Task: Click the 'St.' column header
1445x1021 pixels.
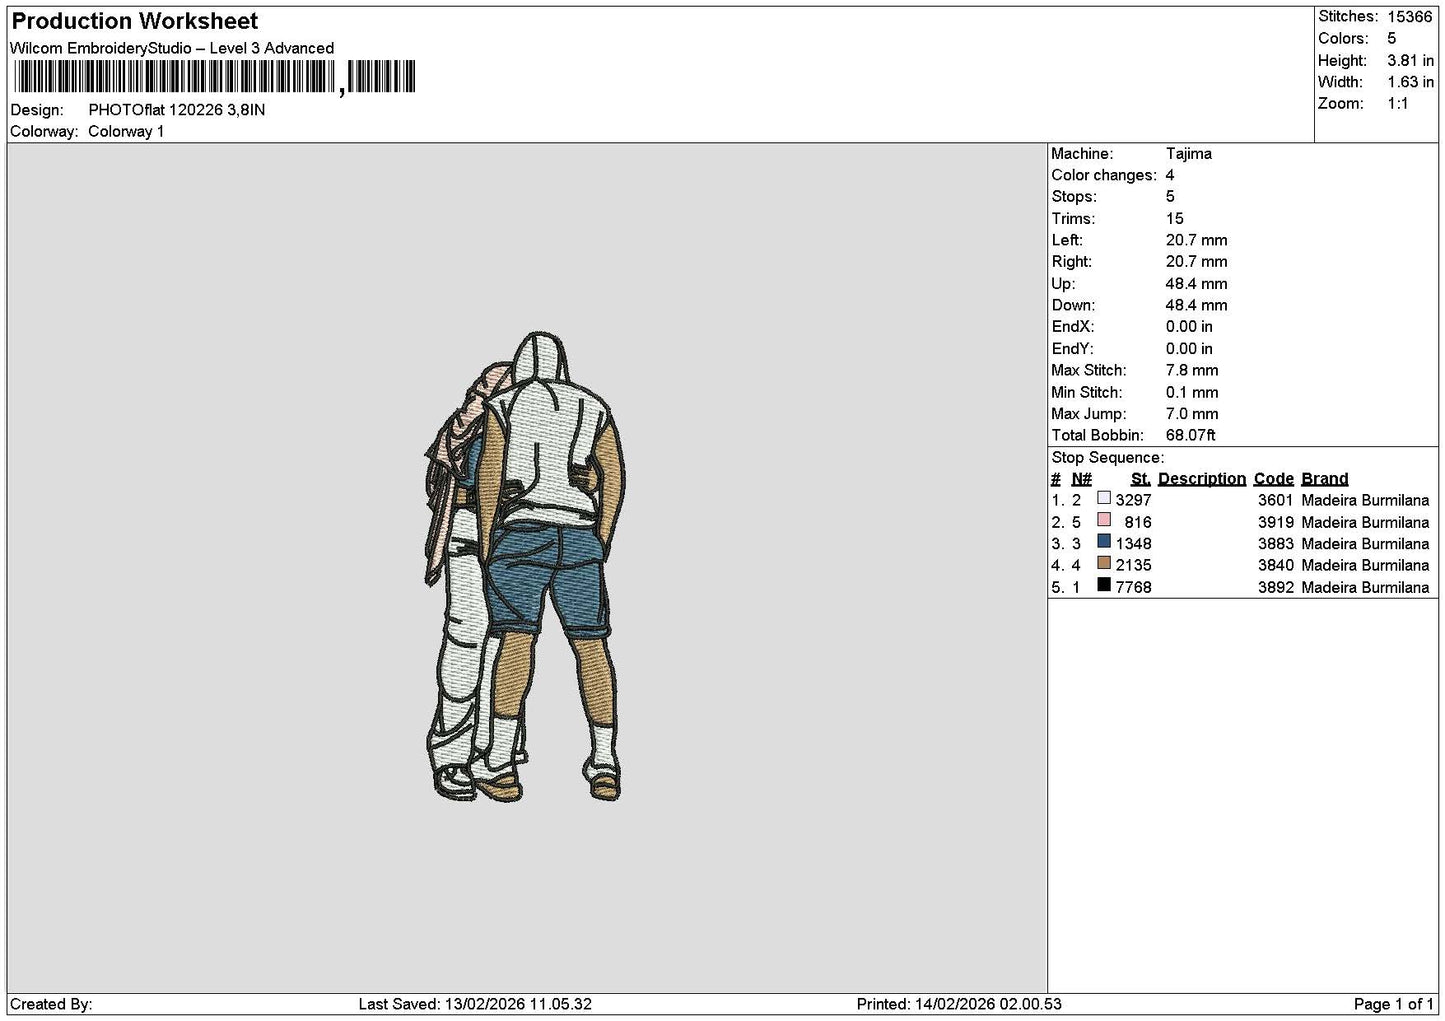Action: click(1140, 479)
